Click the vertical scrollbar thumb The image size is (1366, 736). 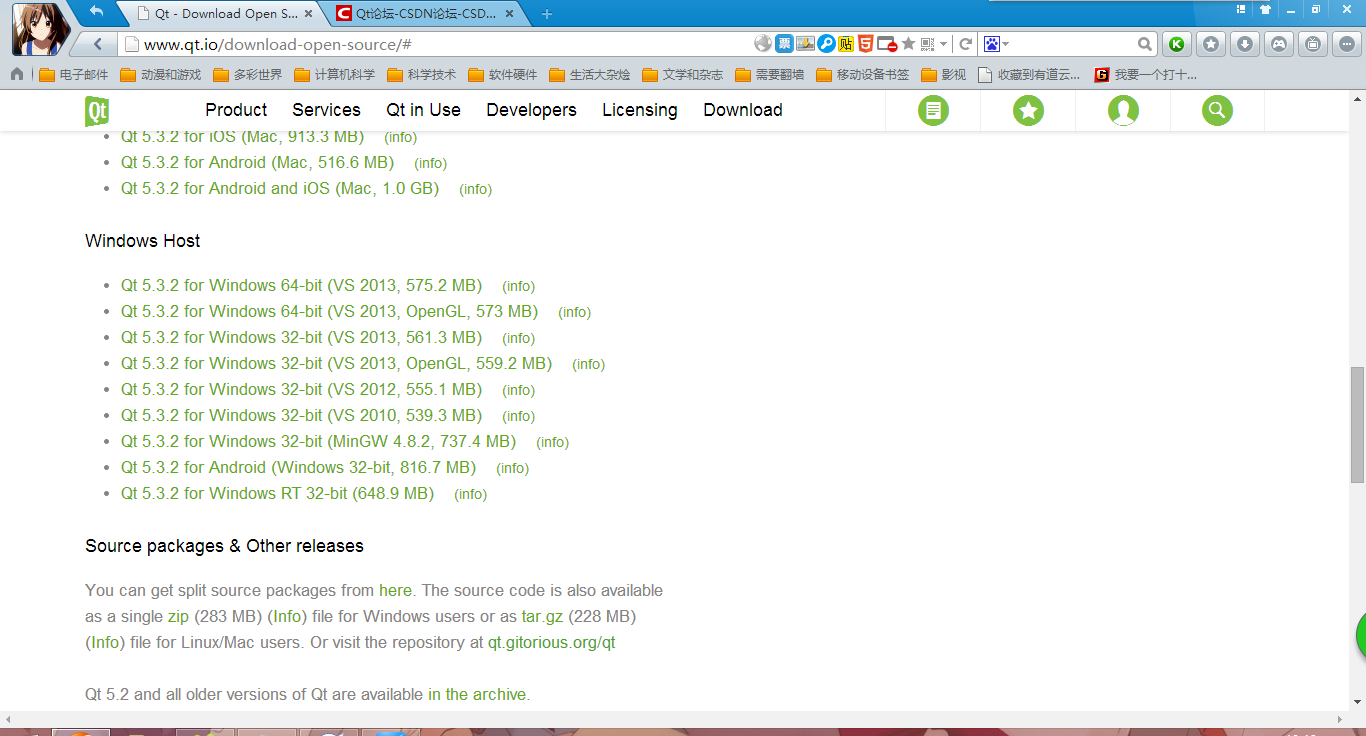tap(1357, 425)
